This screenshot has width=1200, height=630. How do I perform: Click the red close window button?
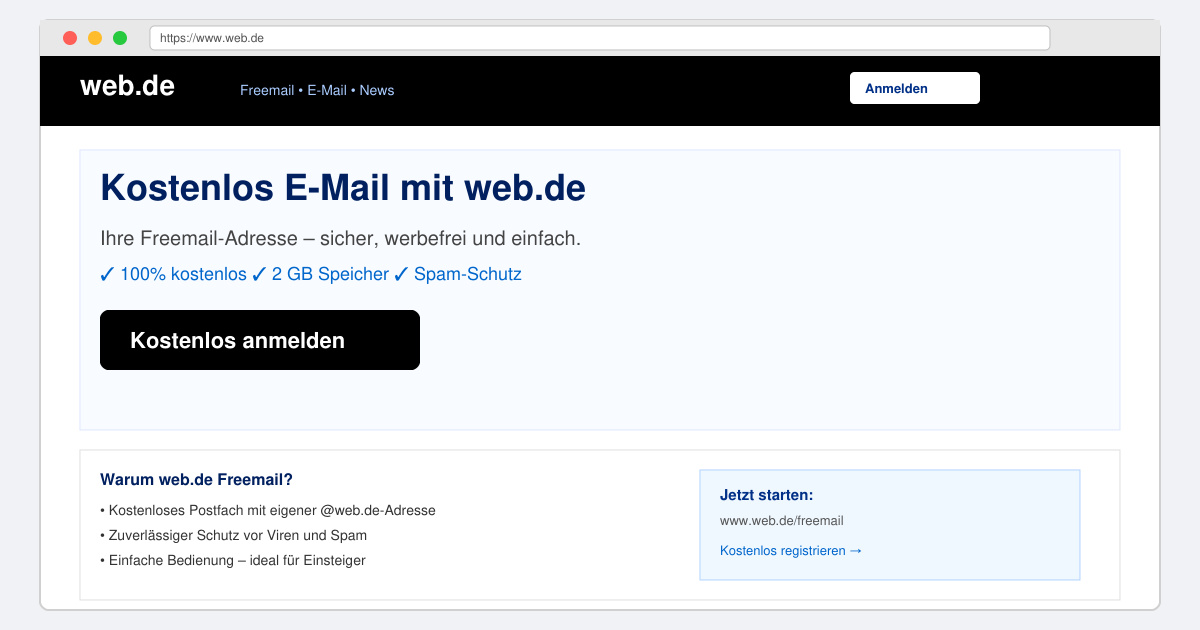[x=70, y=38]
